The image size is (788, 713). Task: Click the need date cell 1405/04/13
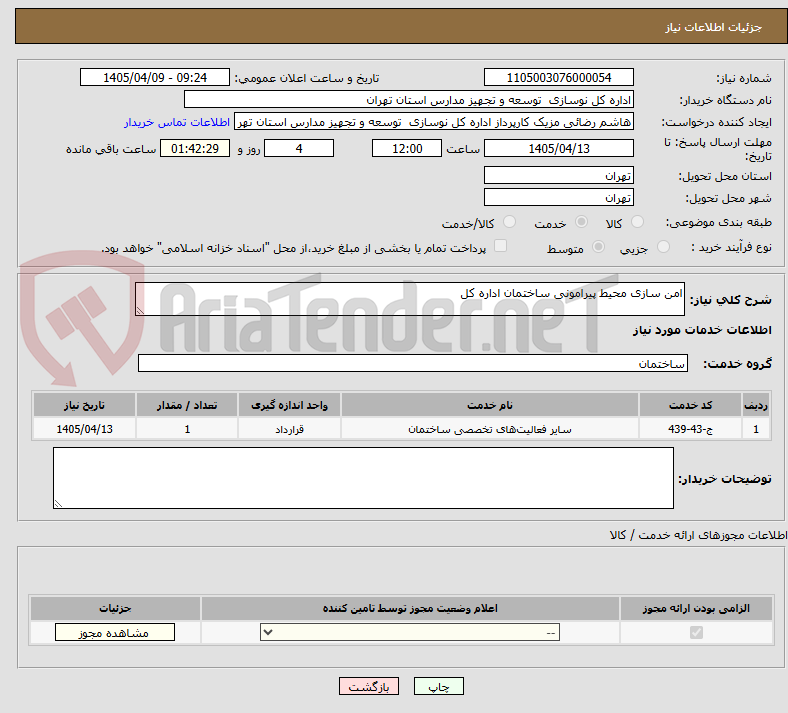[84, 429]
